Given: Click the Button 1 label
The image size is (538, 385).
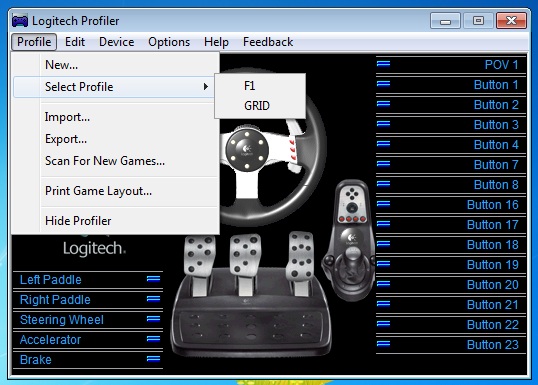Looking at the screenshot, I should pos(496,85).
